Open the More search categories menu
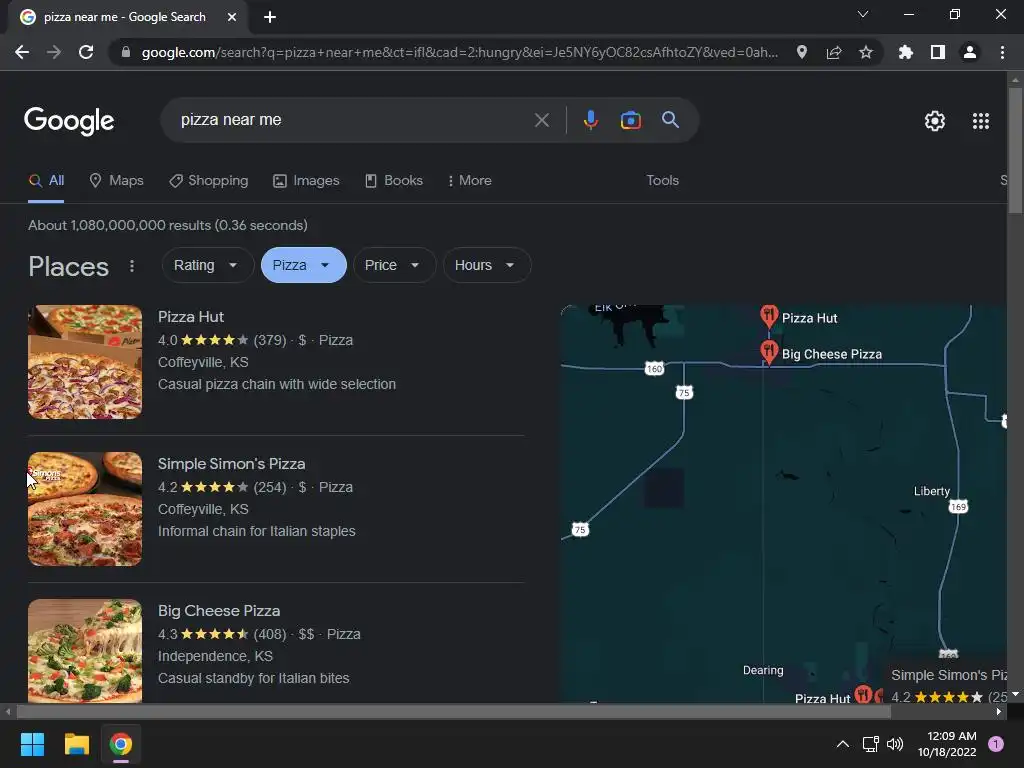This screenshot has height=768, width=1024. (470, 181)
